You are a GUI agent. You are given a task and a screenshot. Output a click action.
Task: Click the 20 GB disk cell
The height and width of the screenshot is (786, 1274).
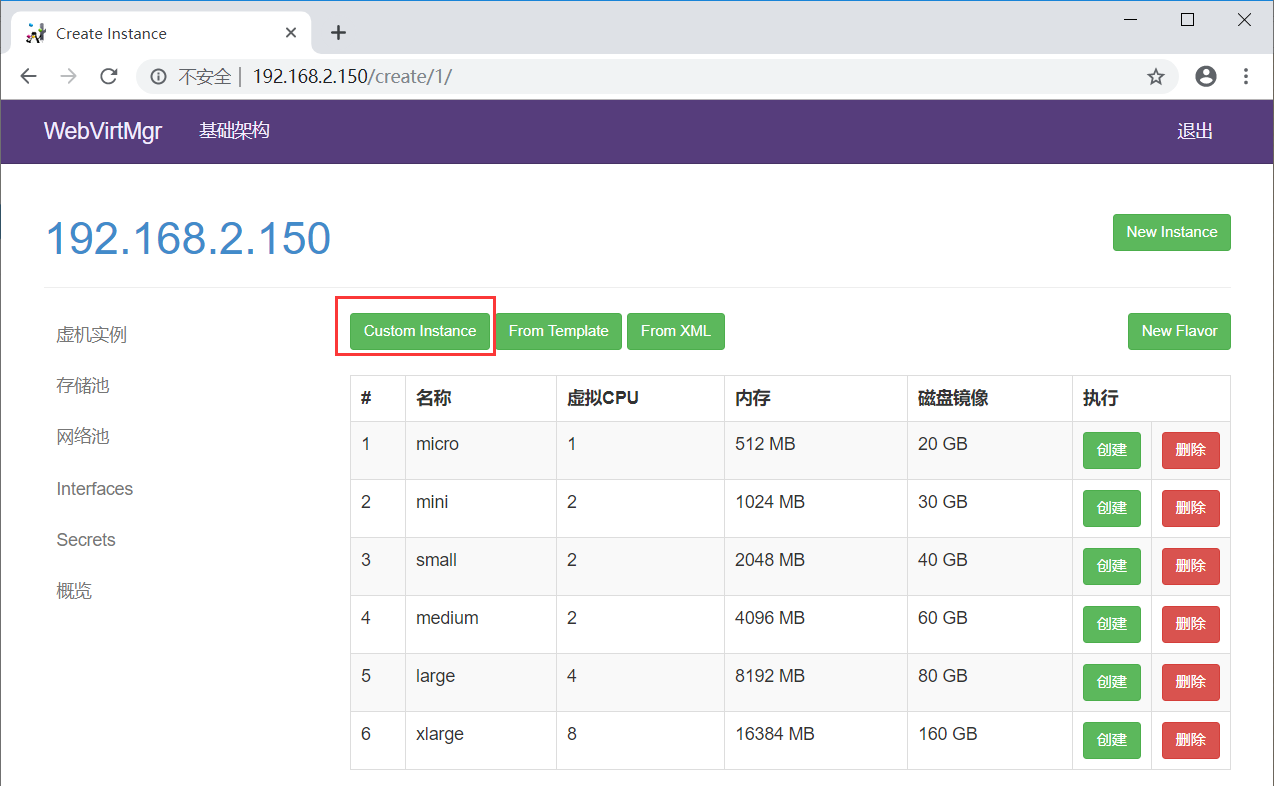tap(990, 450)
